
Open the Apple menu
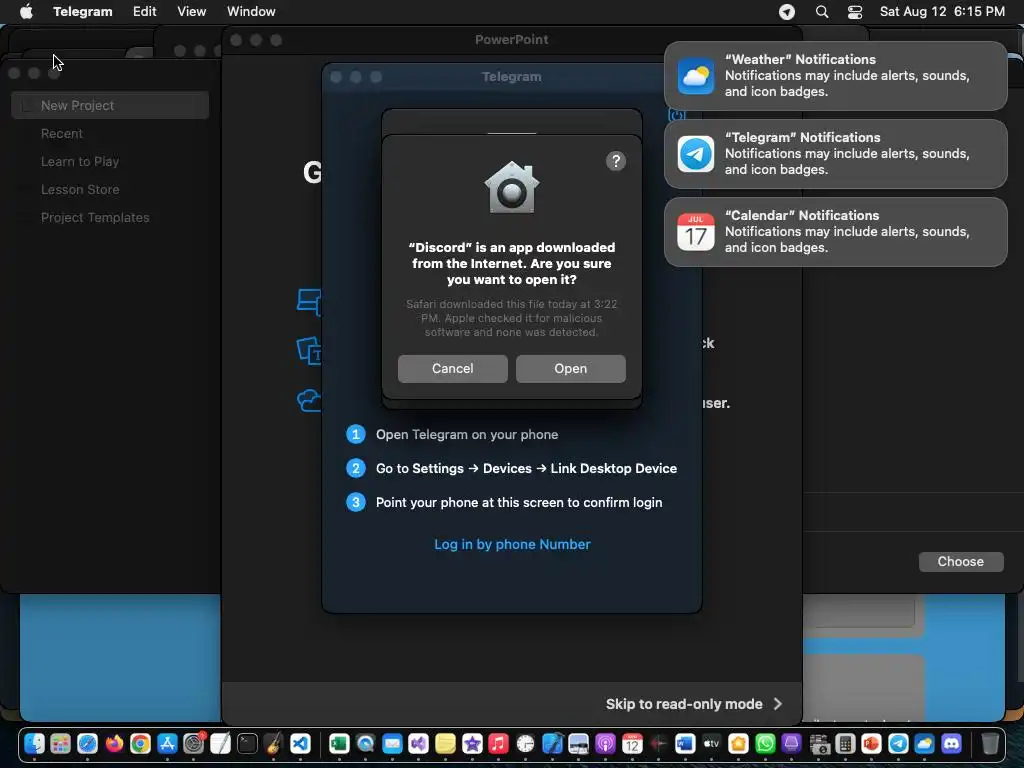click(x=26, y=12)
